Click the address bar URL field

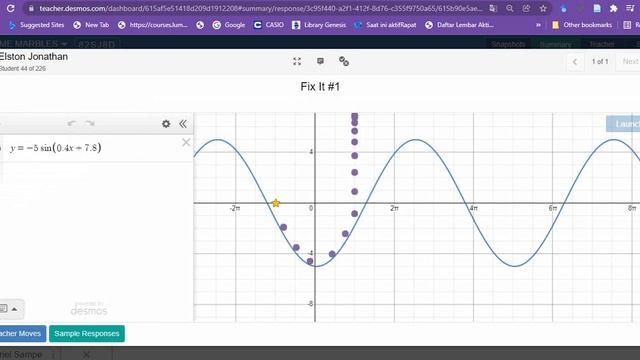point(261,8)
